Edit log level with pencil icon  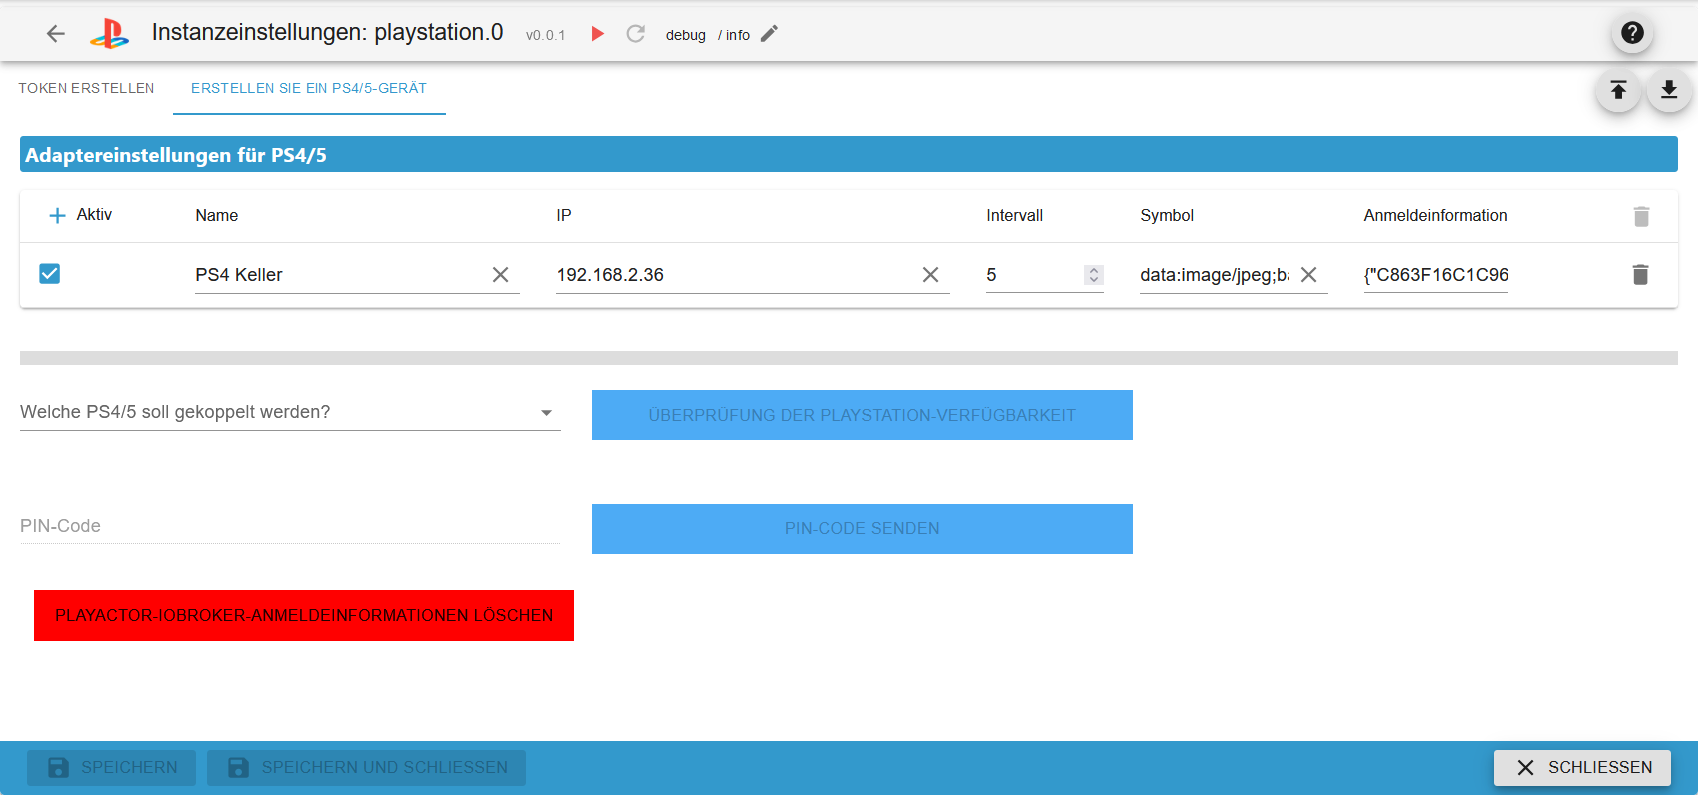click(x=769, y=34)
